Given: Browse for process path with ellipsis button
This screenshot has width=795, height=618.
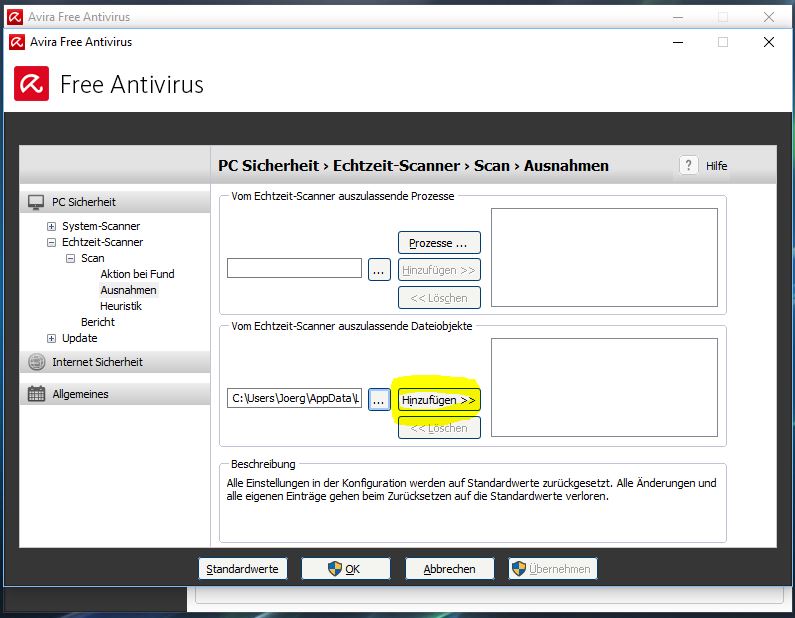Looking at the screenshot, I should [x=379, y=269].
